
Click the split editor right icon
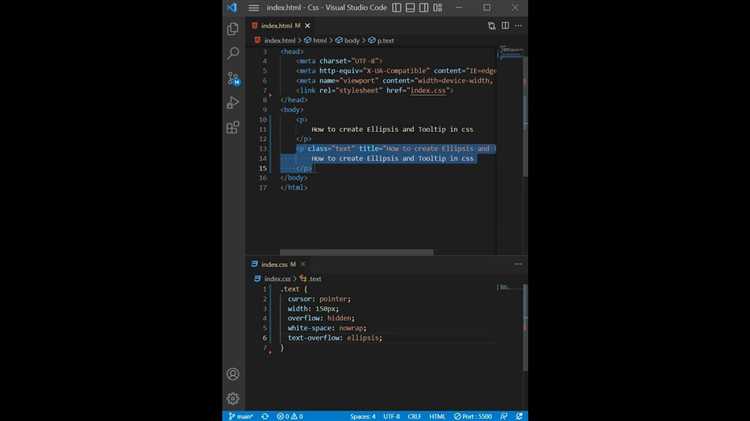pos(504,25)
